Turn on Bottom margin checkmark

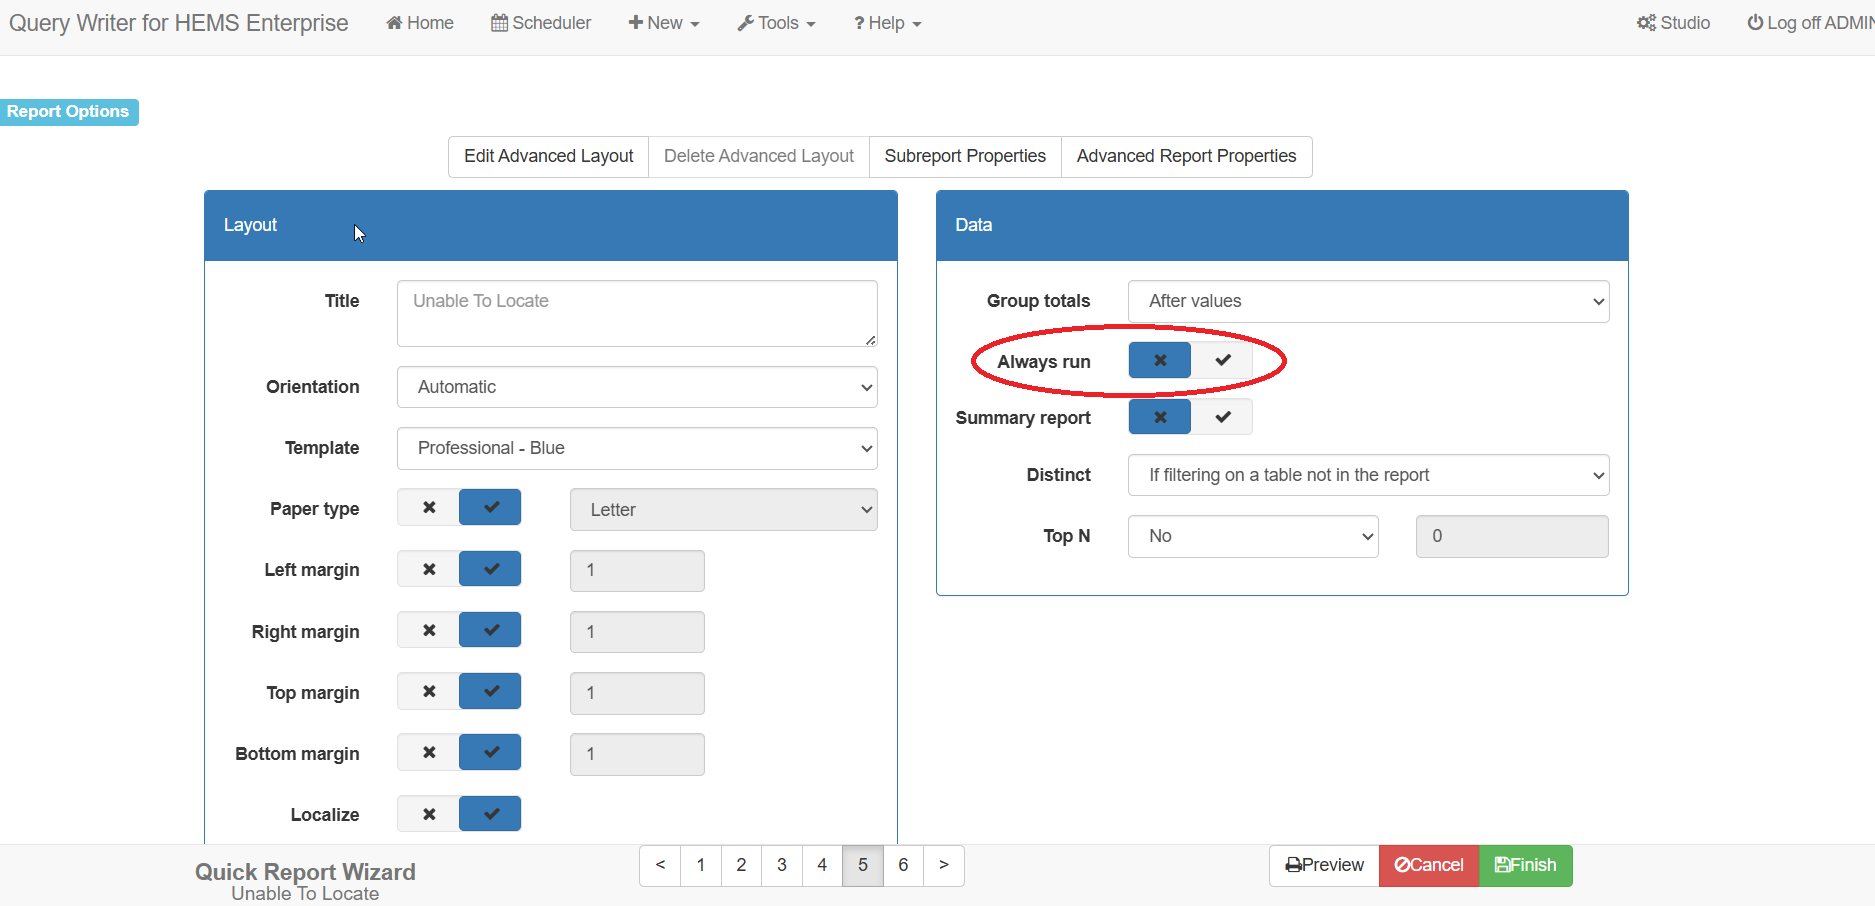[490, 752]
